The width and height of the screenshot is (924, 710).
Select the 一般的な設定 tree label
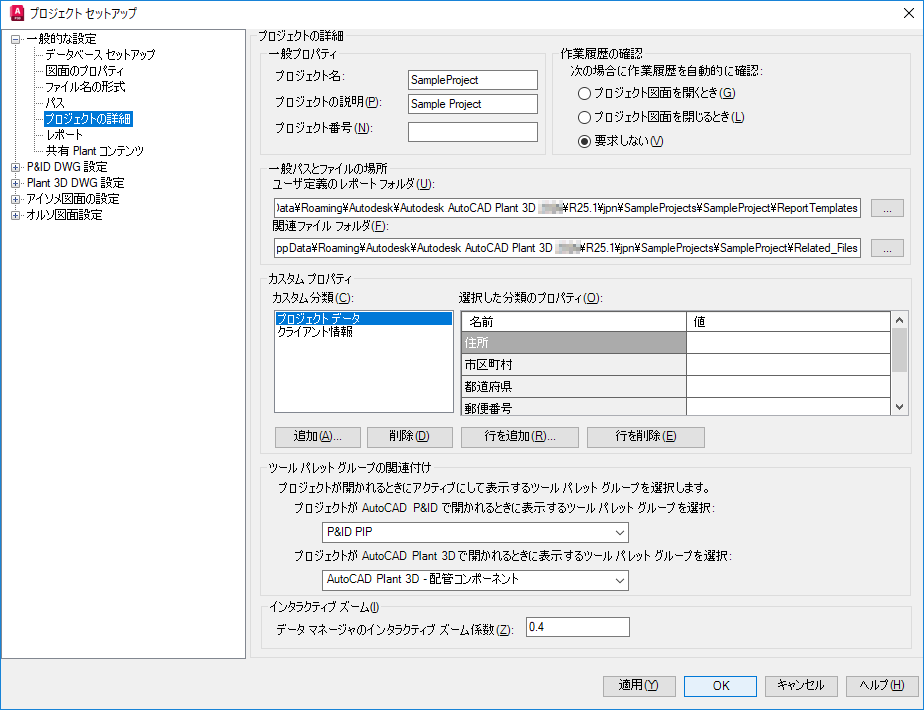pyautogui.click(x=61, y=39)
